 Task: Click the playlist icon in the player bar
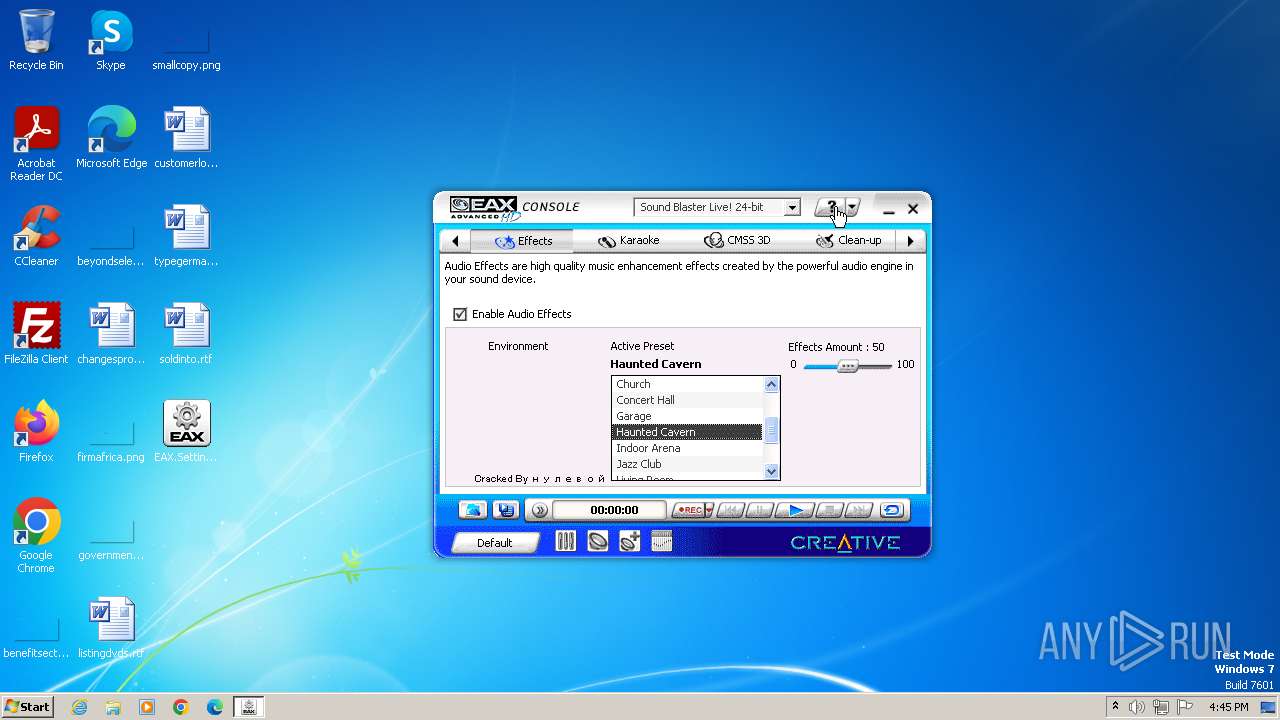[x=506, y=510]
